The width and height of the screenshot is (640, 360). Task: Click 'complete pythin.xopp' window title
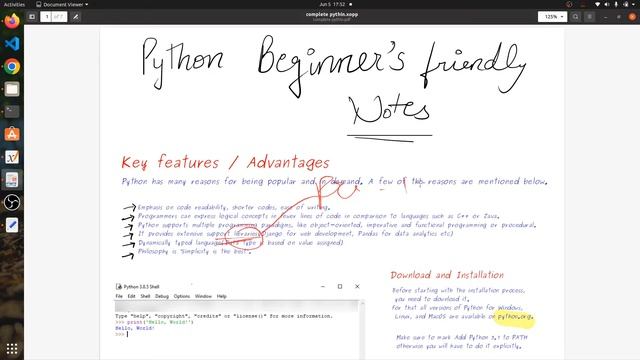point(332,14)
